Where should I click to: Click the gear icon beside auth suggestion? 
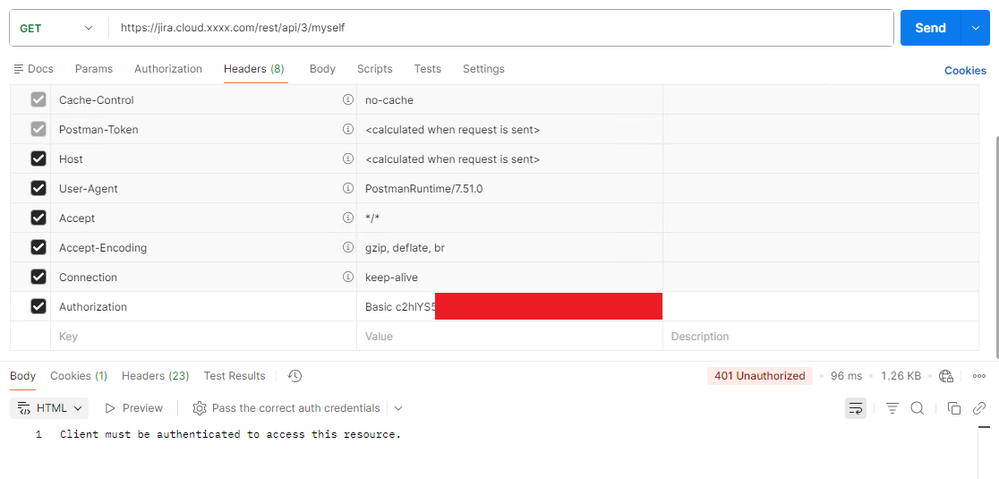pyautogui.click(x=199, y=408)
